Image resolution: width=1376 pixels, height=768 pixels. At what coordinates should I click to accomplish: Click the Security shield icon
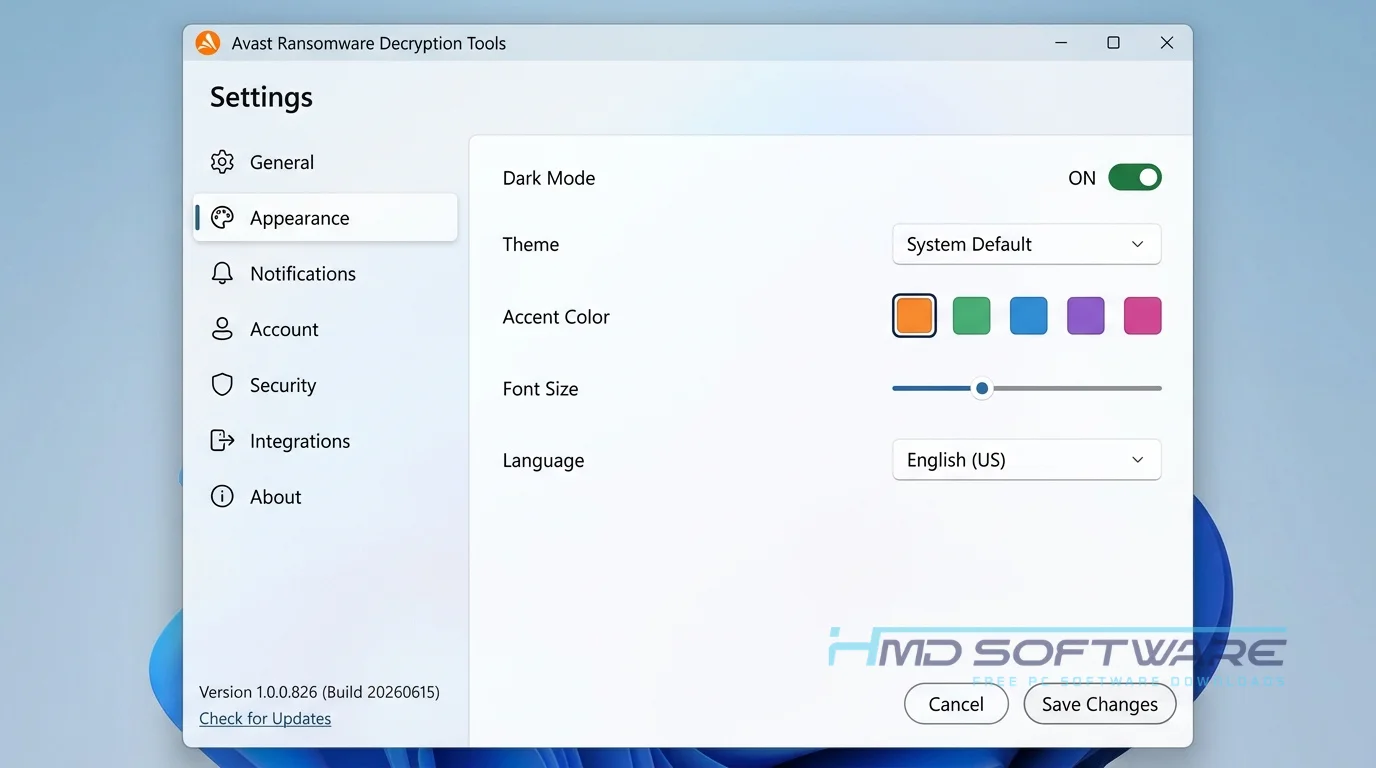pyautogui.click(x=222, y=385)
